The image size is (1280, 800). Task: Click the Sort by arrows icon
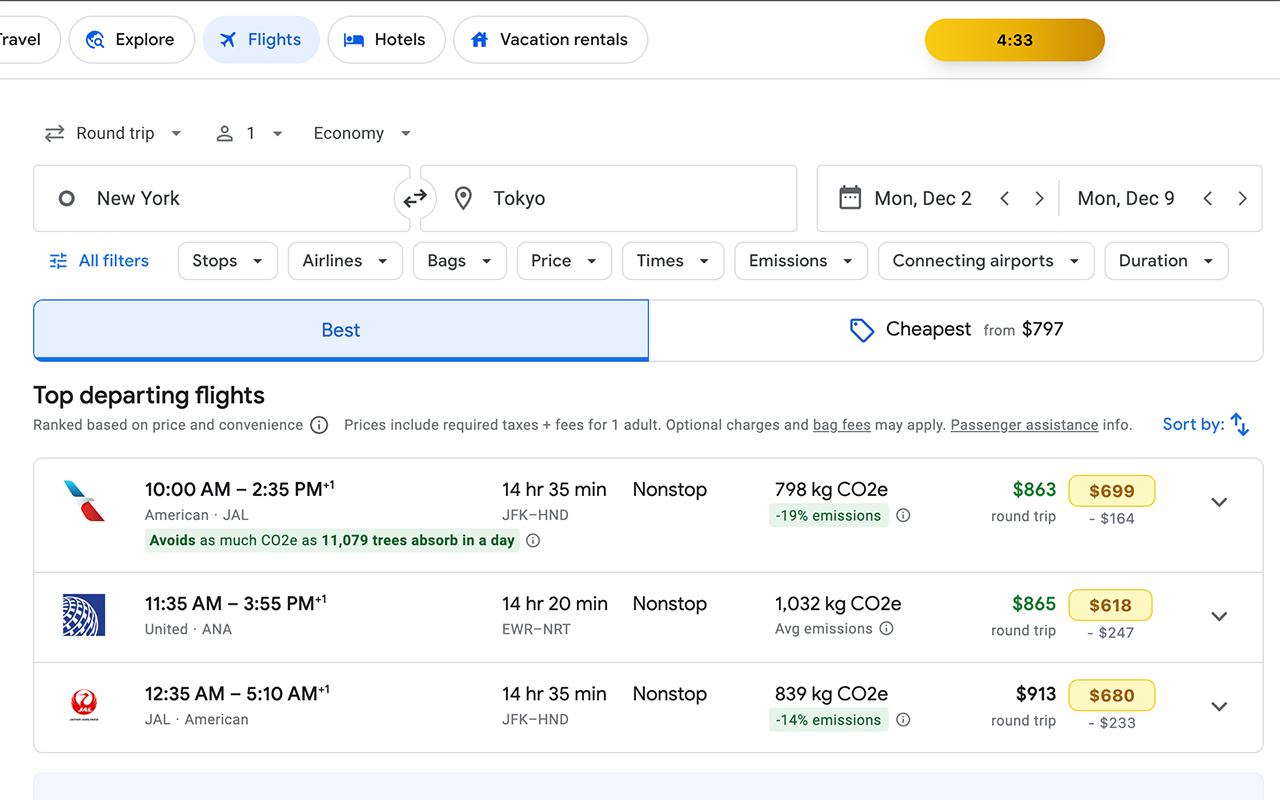point(1240,425)
